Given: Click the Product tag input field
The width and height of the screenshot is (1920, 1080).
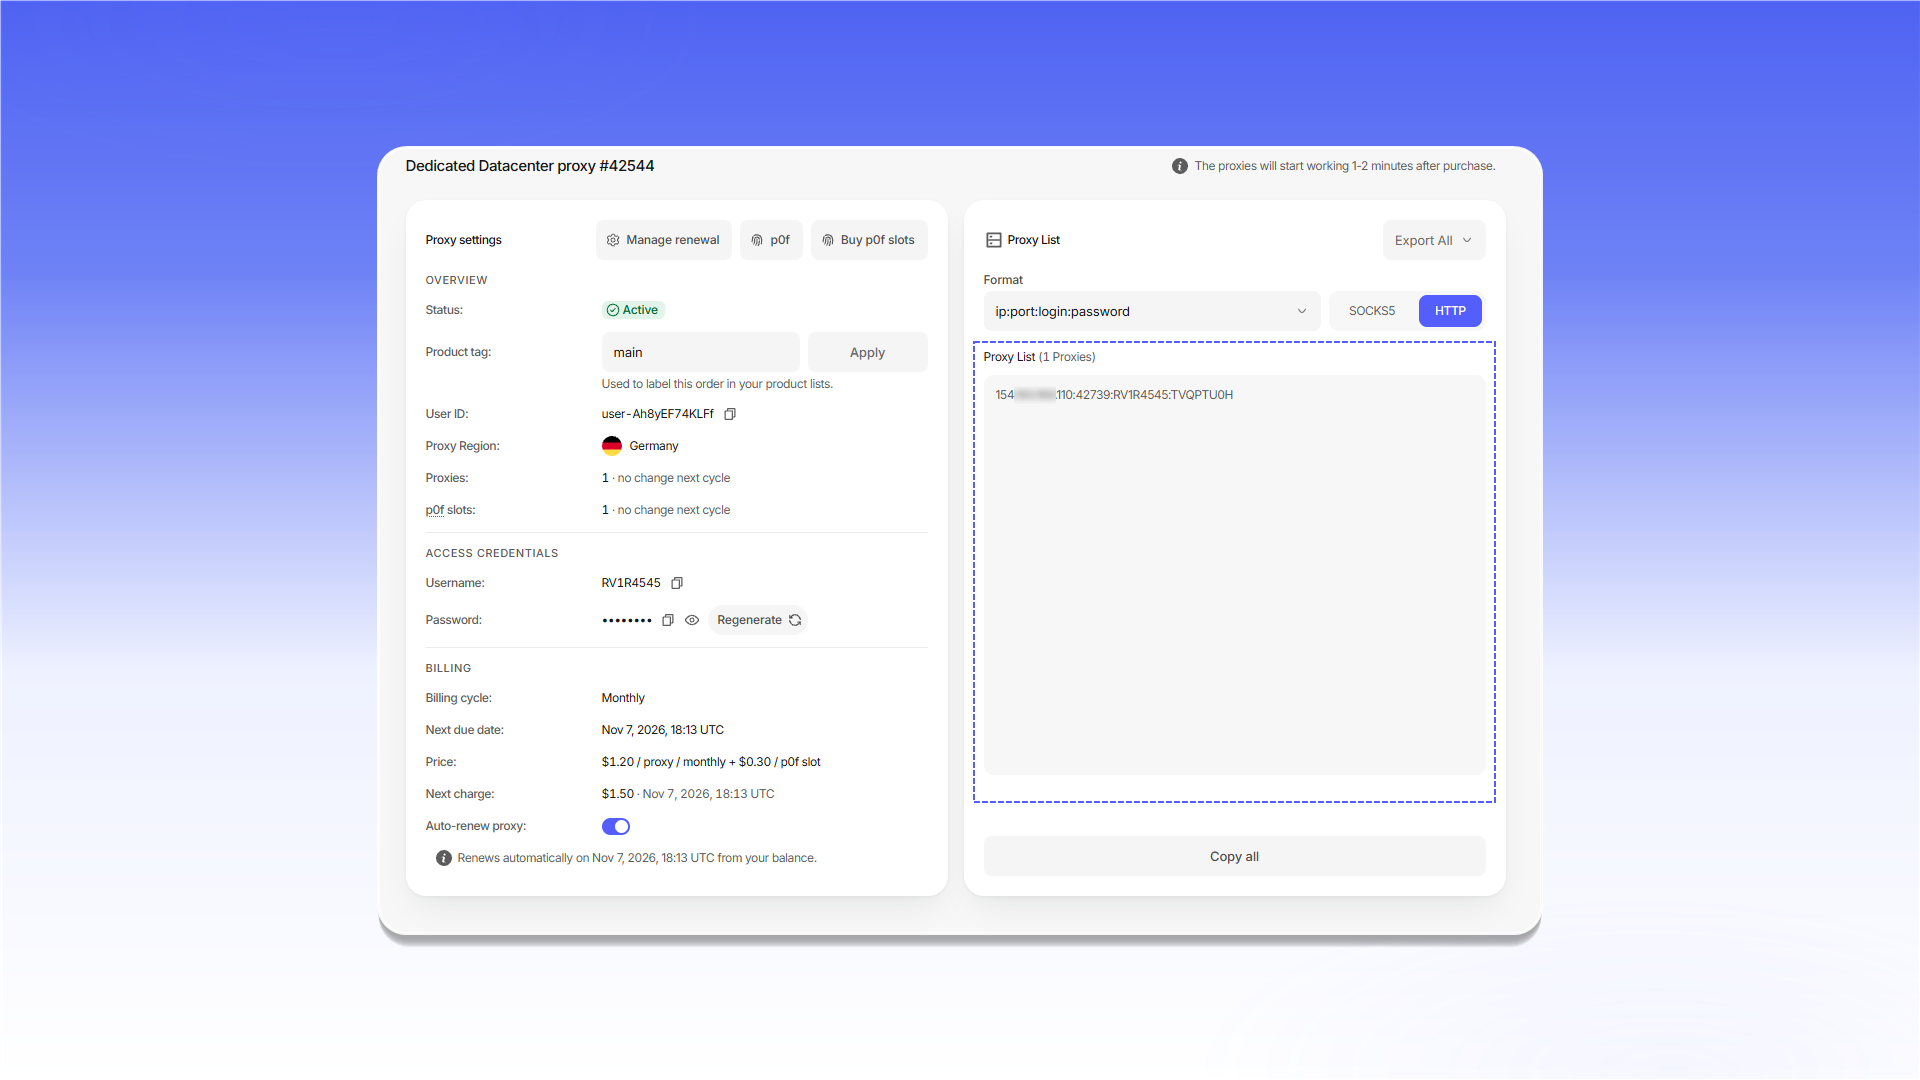Looking at the screenshot, I should coord(701,352).
